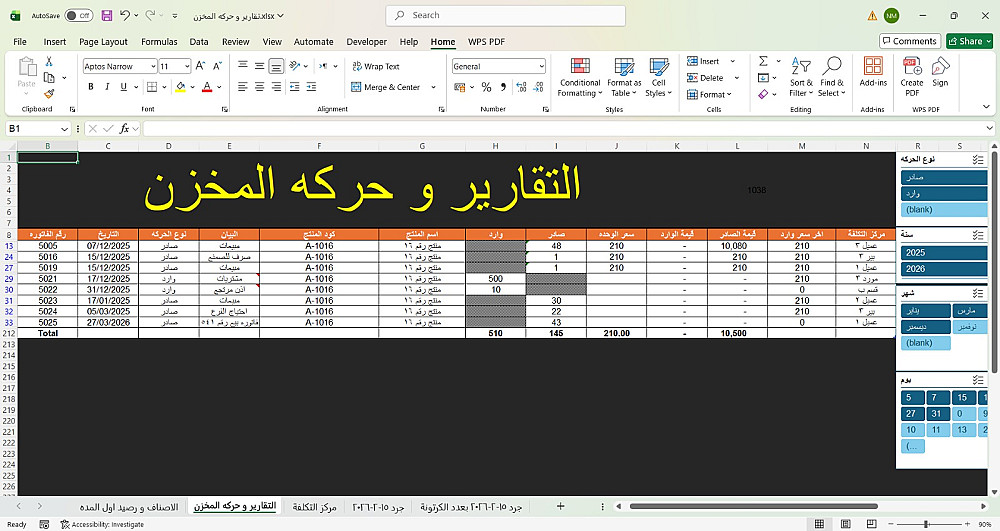Click the zoom slider handle
The image size is (1000, 531).
926,524
